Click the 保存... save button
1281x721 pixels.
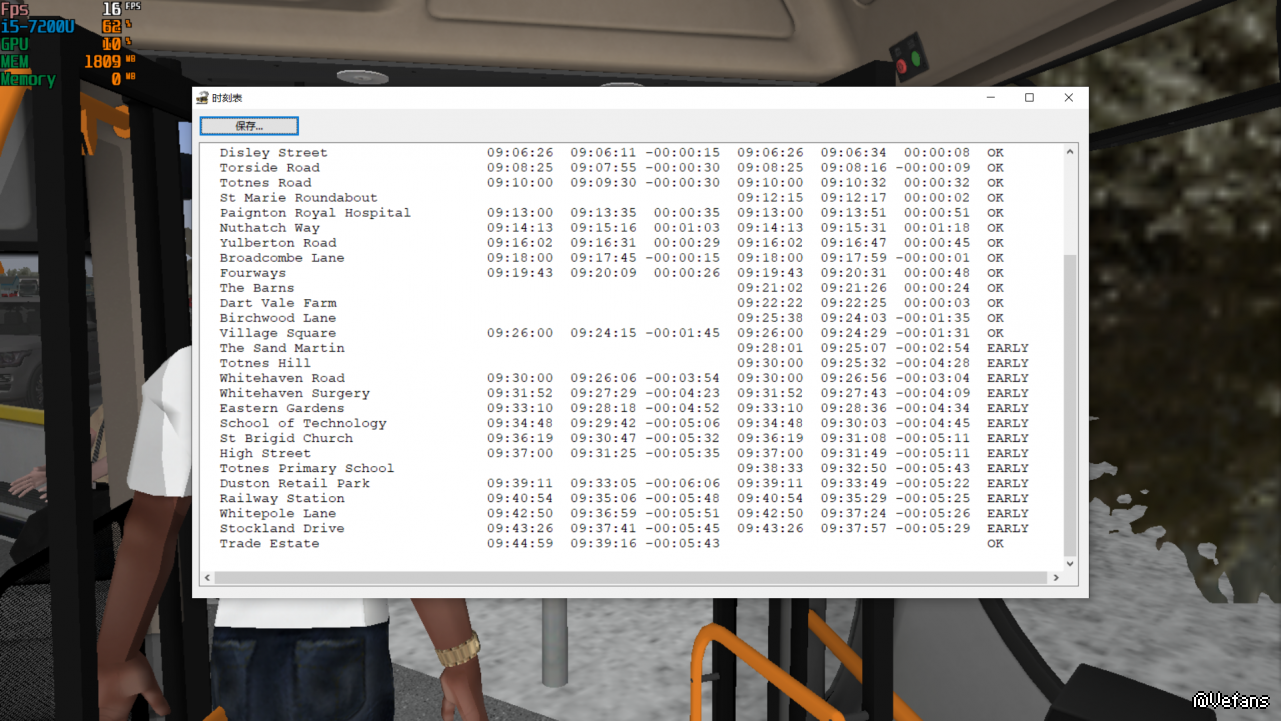pos(249,126)
